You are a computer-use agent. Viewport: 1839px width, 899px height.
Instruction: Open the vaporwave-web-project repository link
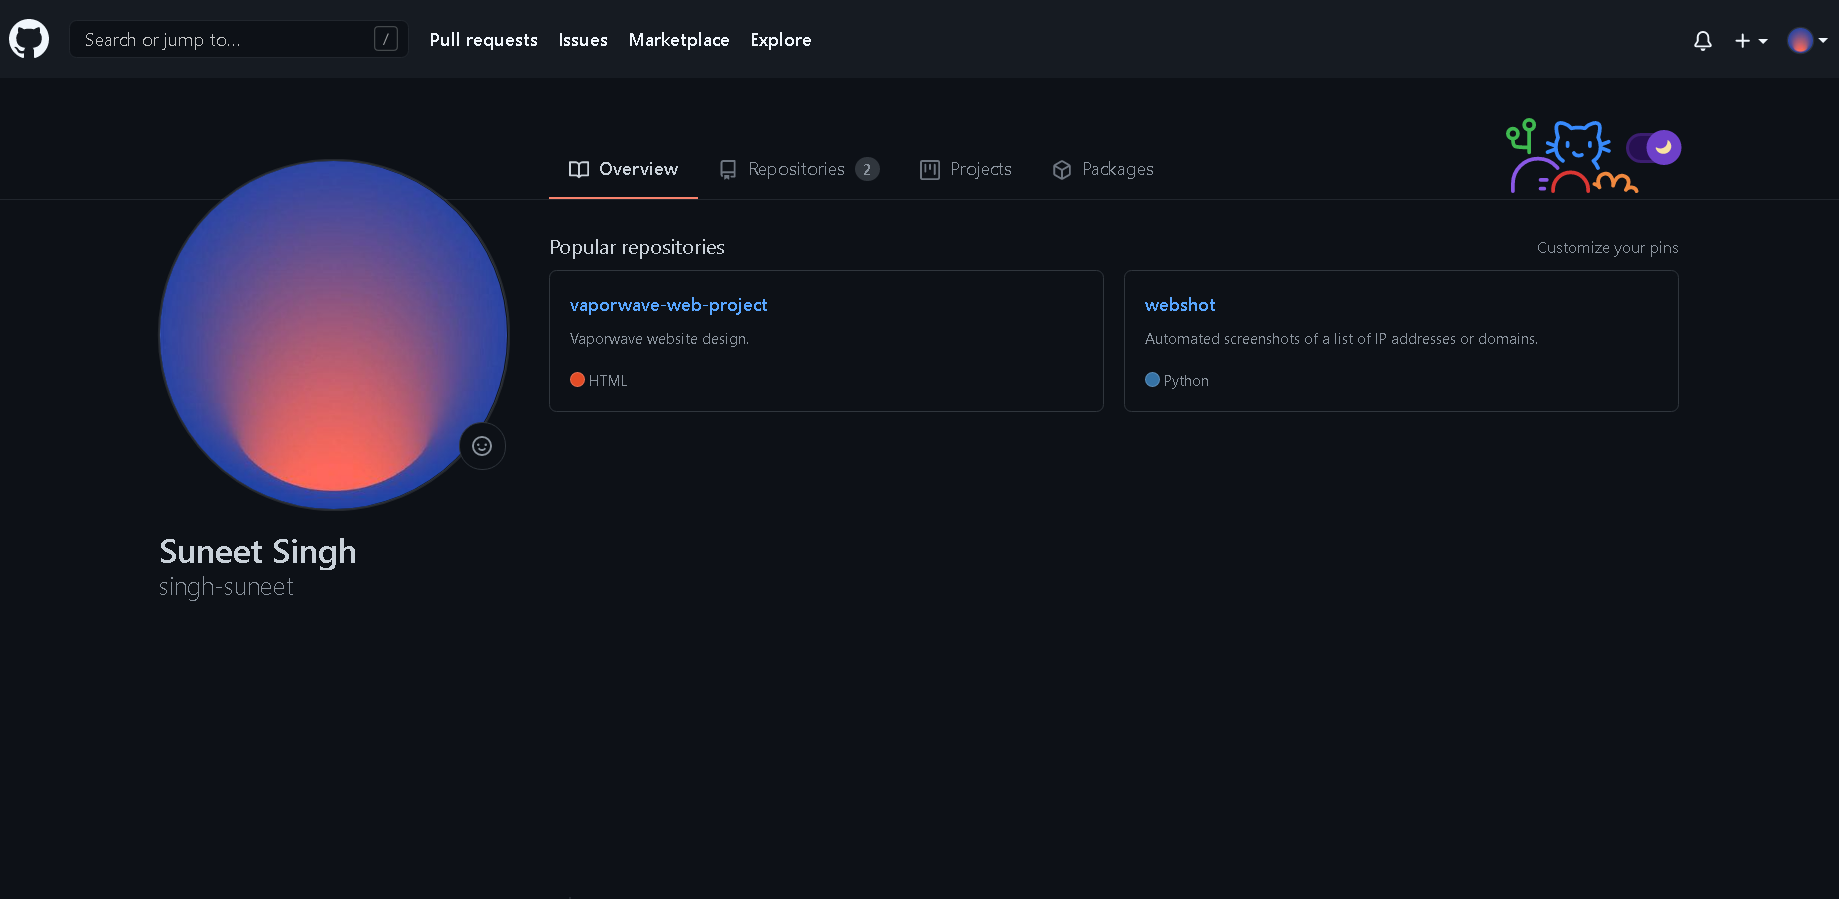tap(668, 305)
